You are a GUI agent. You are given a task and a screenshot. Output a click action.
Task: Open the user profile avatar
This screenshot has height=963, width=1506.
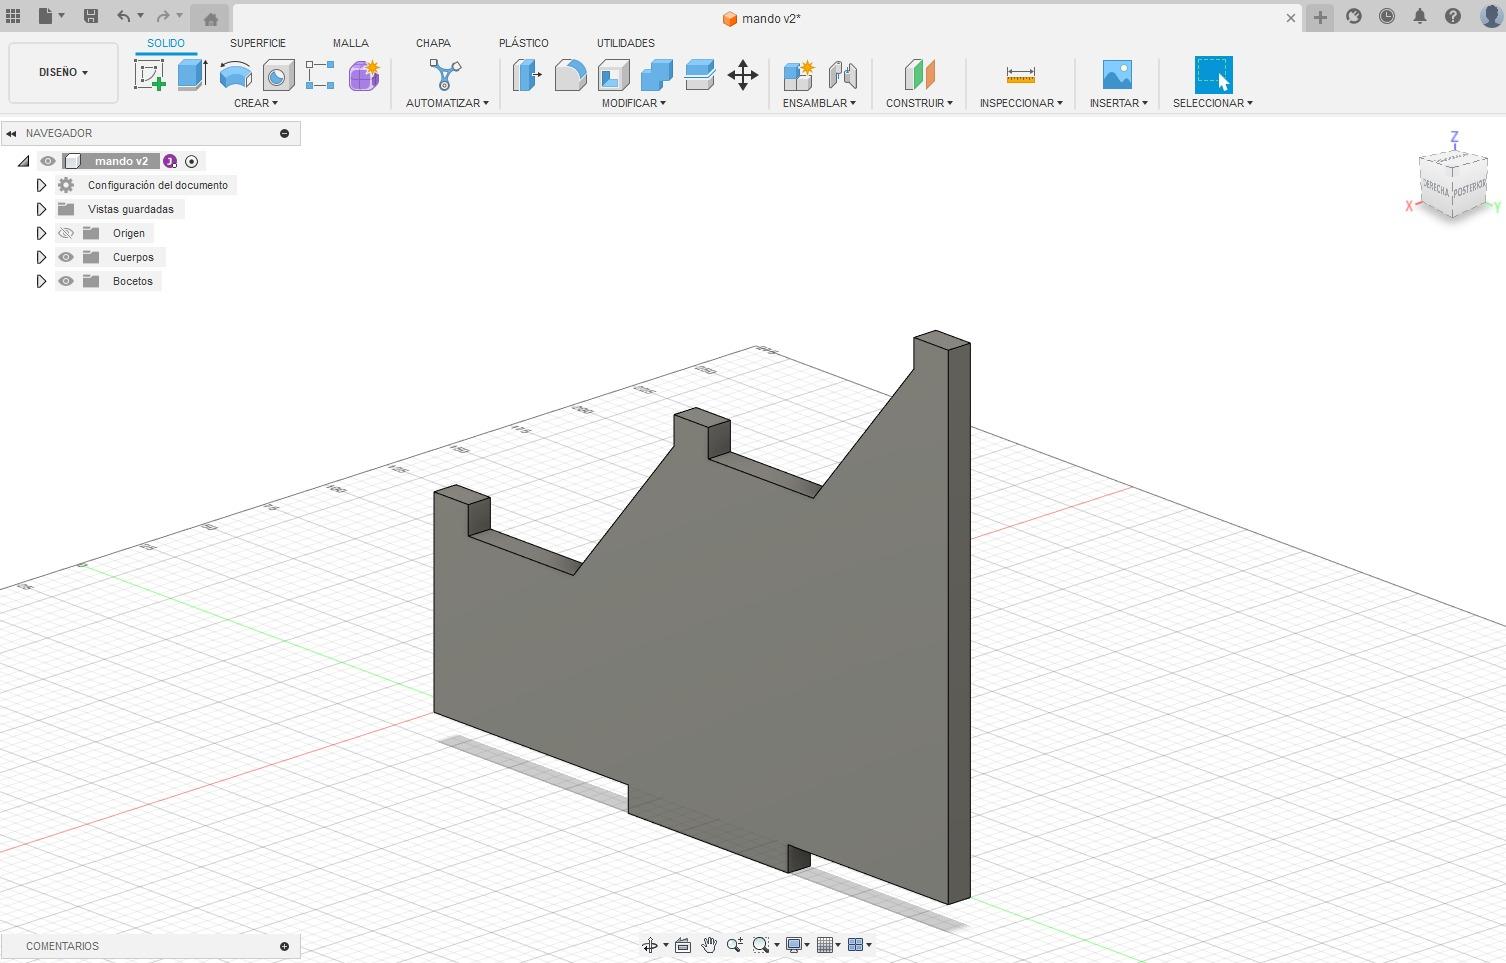pos(1490,16)
